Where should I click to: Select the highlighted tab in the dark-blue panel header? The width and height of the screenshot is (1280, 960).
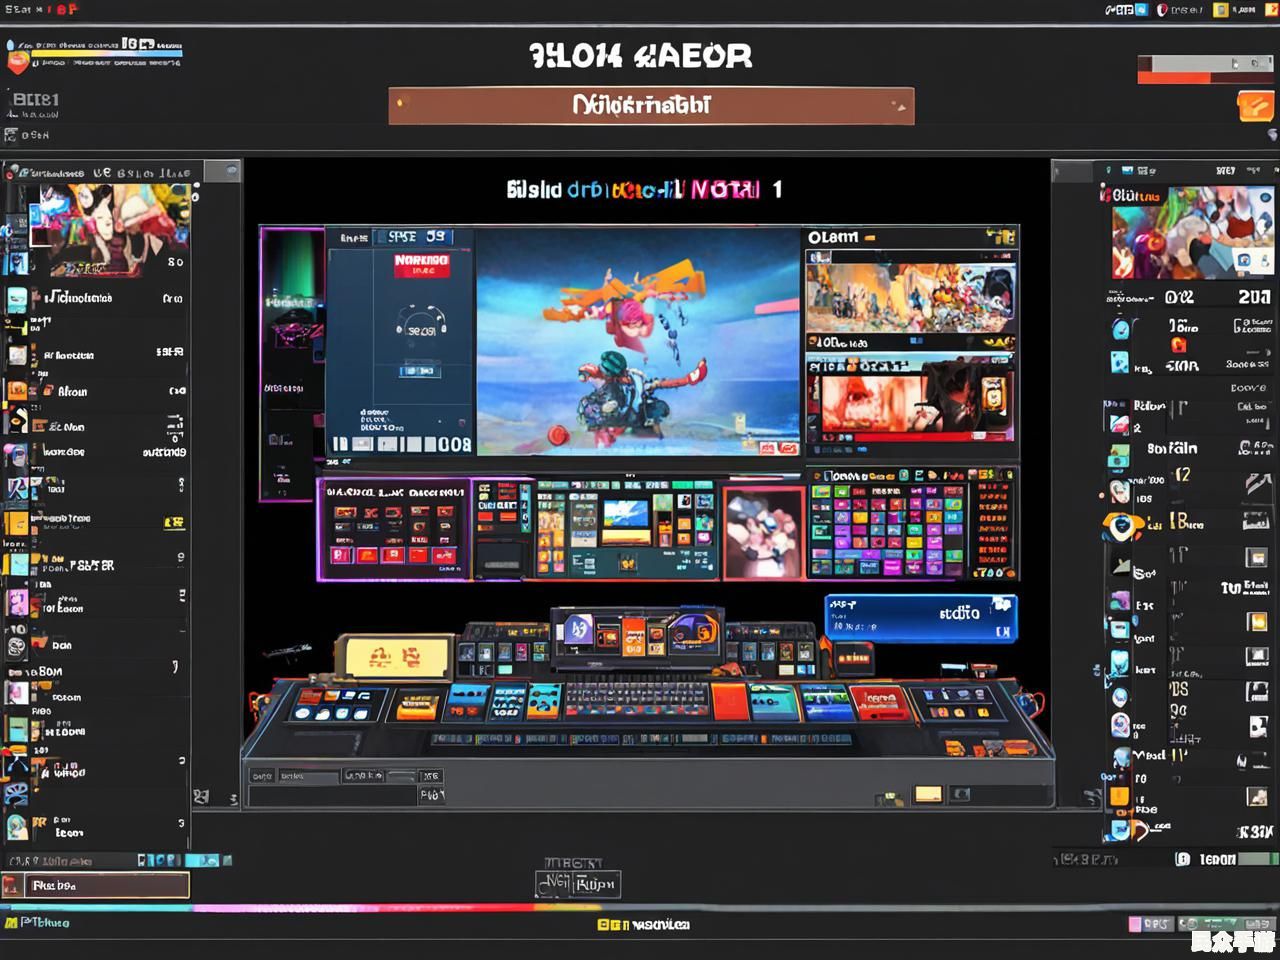coord(412,237)
